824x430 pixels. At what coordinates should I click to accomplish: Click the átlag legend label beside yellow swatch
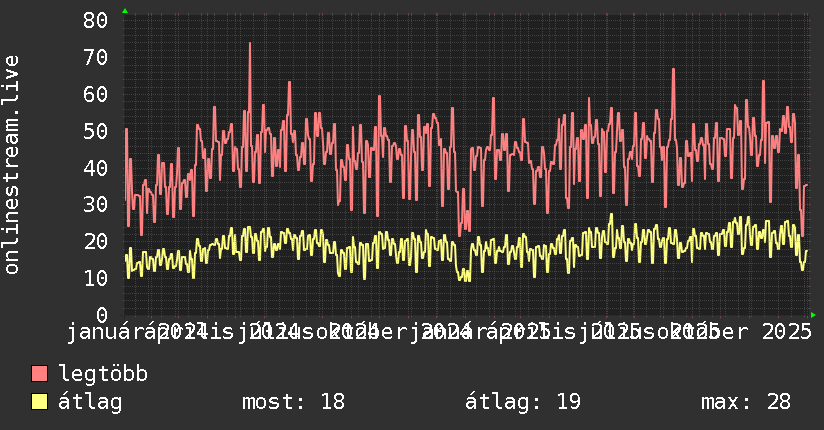(x=90, y=402)
